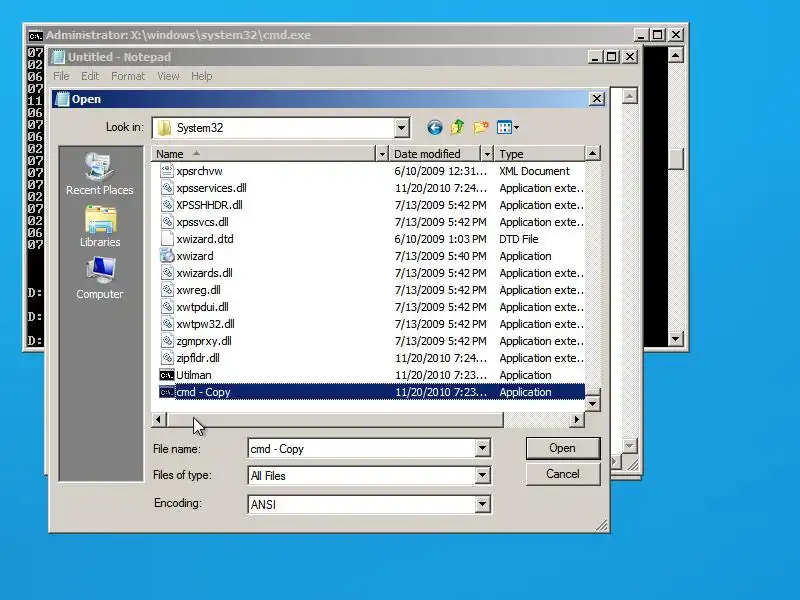The image size is (800, 600).
Task: Click the xwtpw32.dll file icon
Action: click(x=167, y=324)
